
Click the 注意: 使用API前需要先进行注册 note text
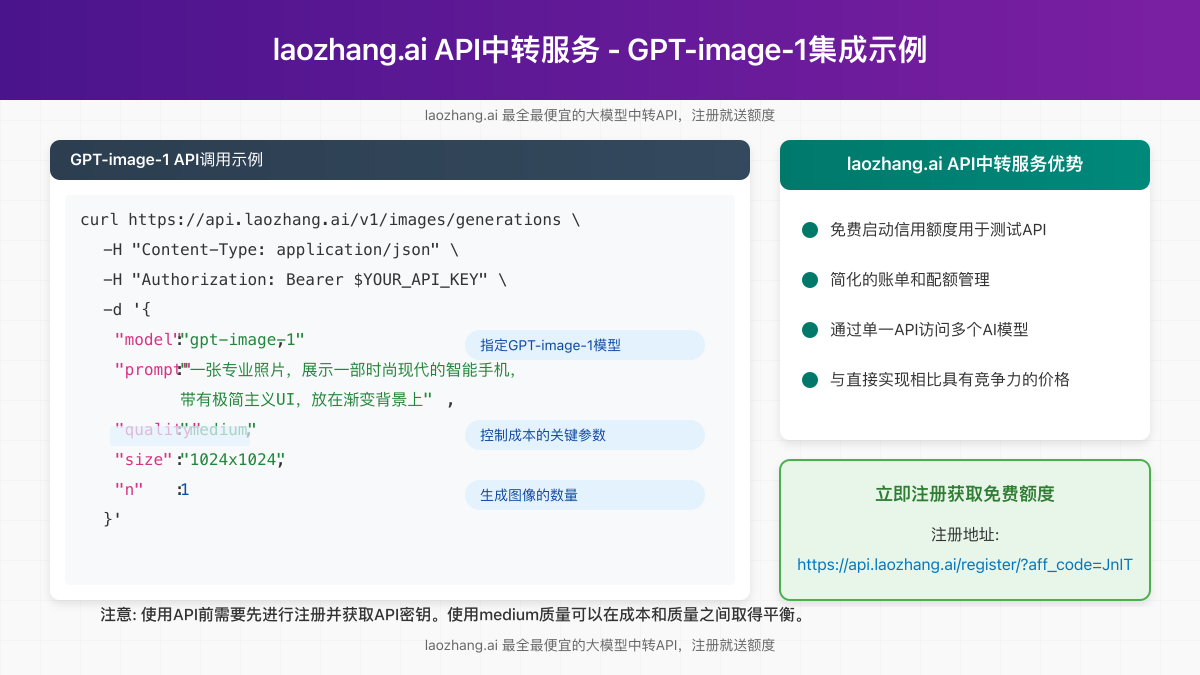pos(452,615)
